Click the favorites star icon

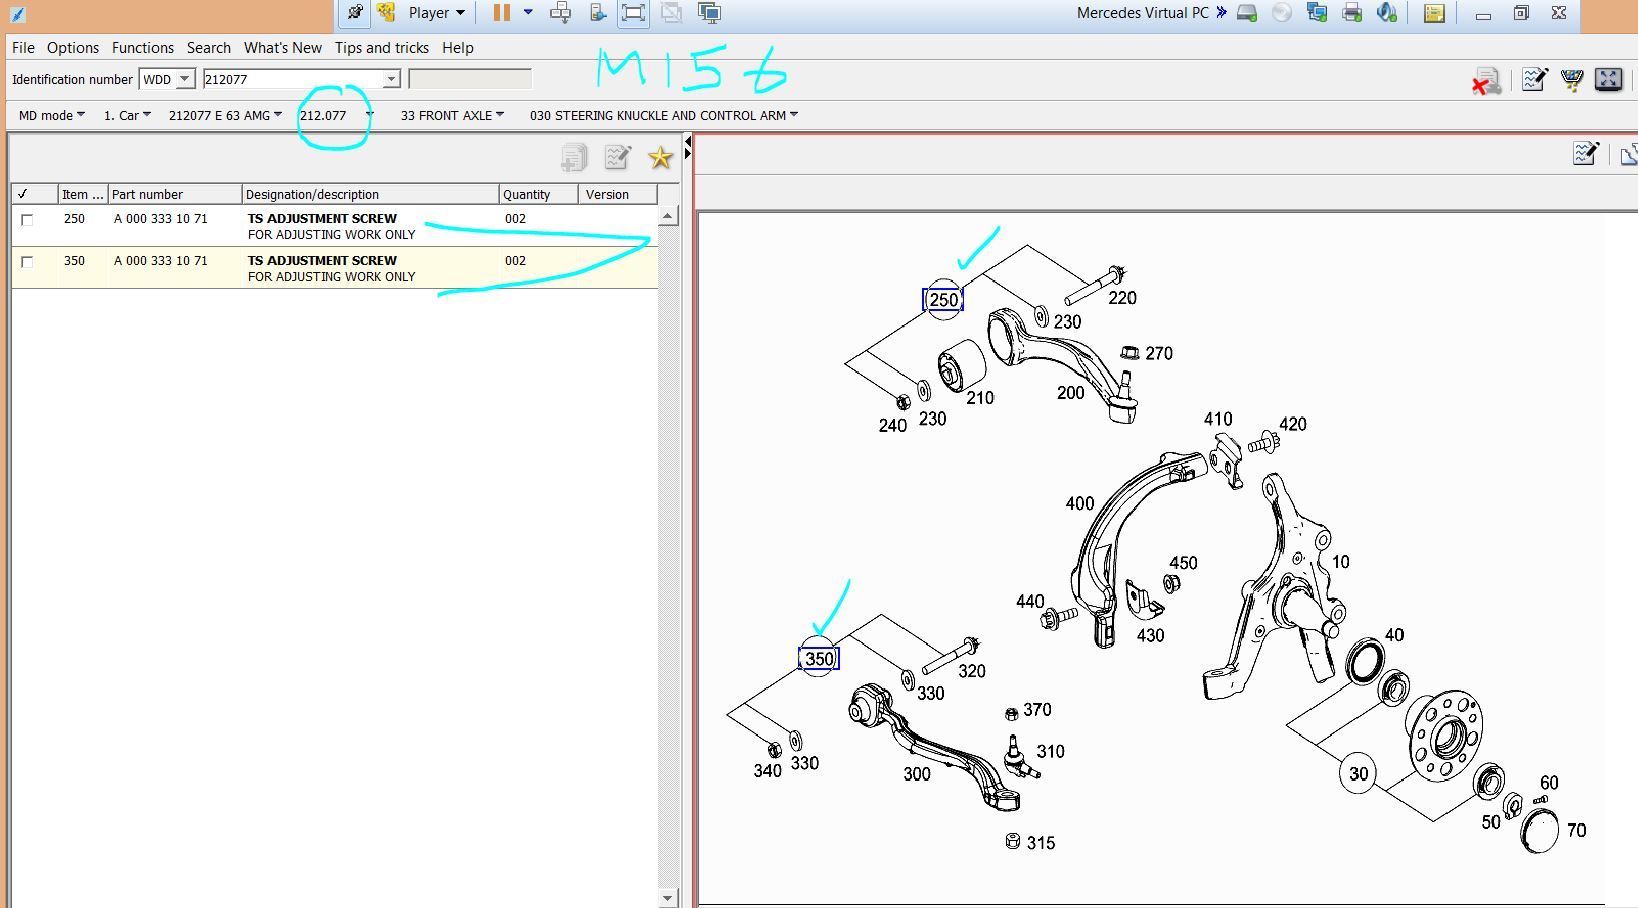pos(660,157)
